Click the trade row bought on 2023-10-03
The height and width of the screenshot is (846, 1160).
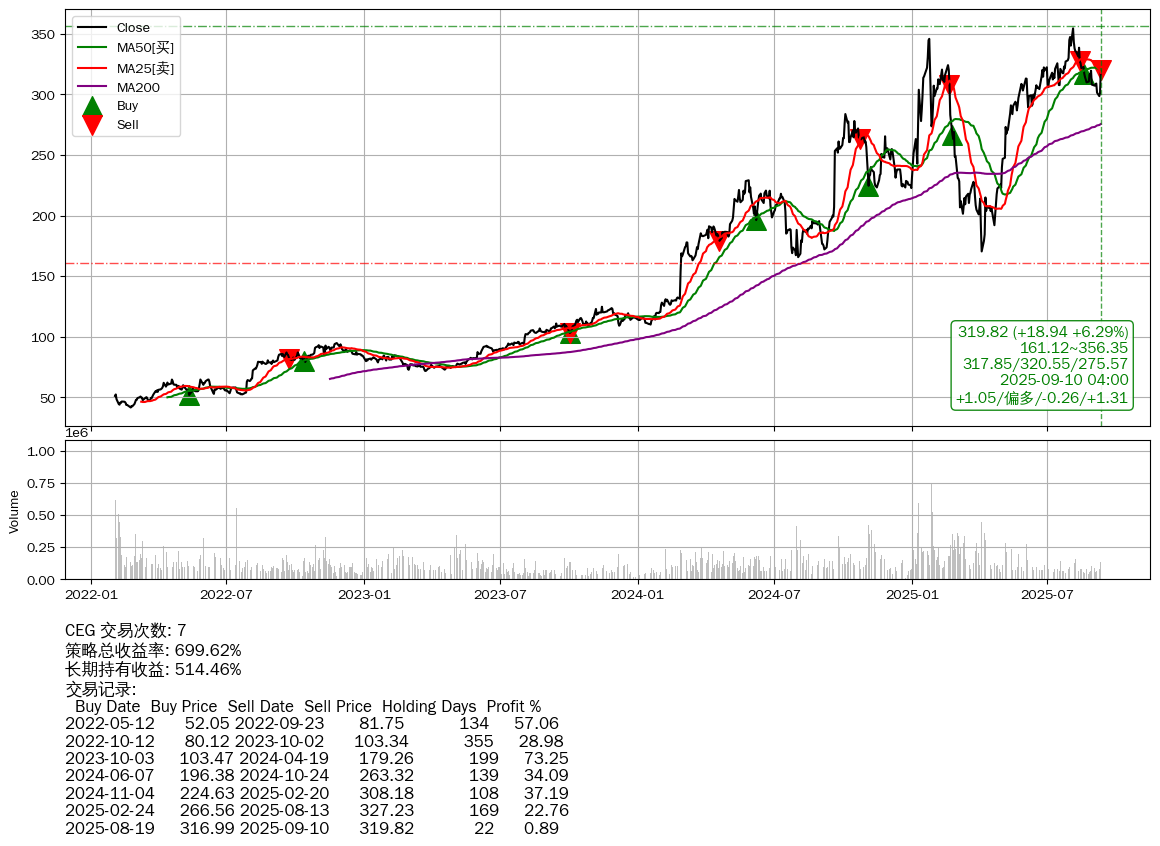click(316, 758)
